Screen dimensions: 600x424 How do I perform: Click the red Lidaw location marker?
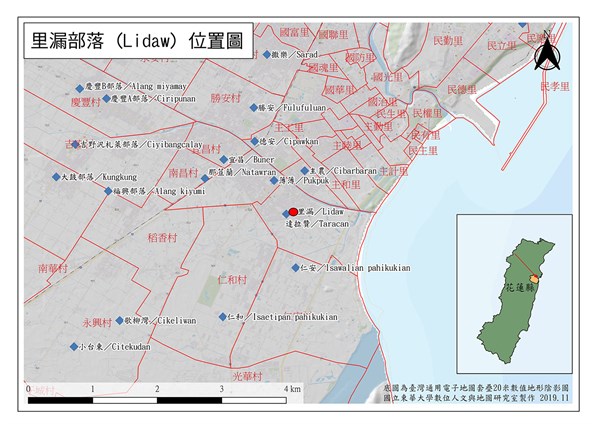(292, 211)
